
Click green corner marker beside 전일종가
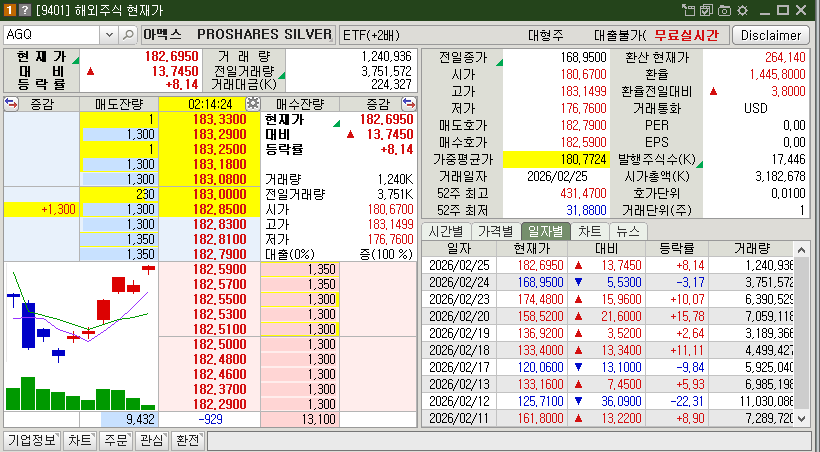(499, 62)
